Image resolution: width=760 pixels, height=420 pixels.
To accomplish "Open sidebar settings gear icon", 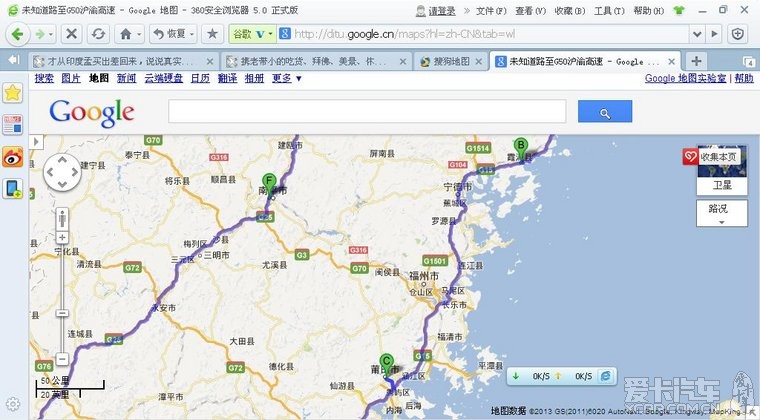I will tap(13, 404).
